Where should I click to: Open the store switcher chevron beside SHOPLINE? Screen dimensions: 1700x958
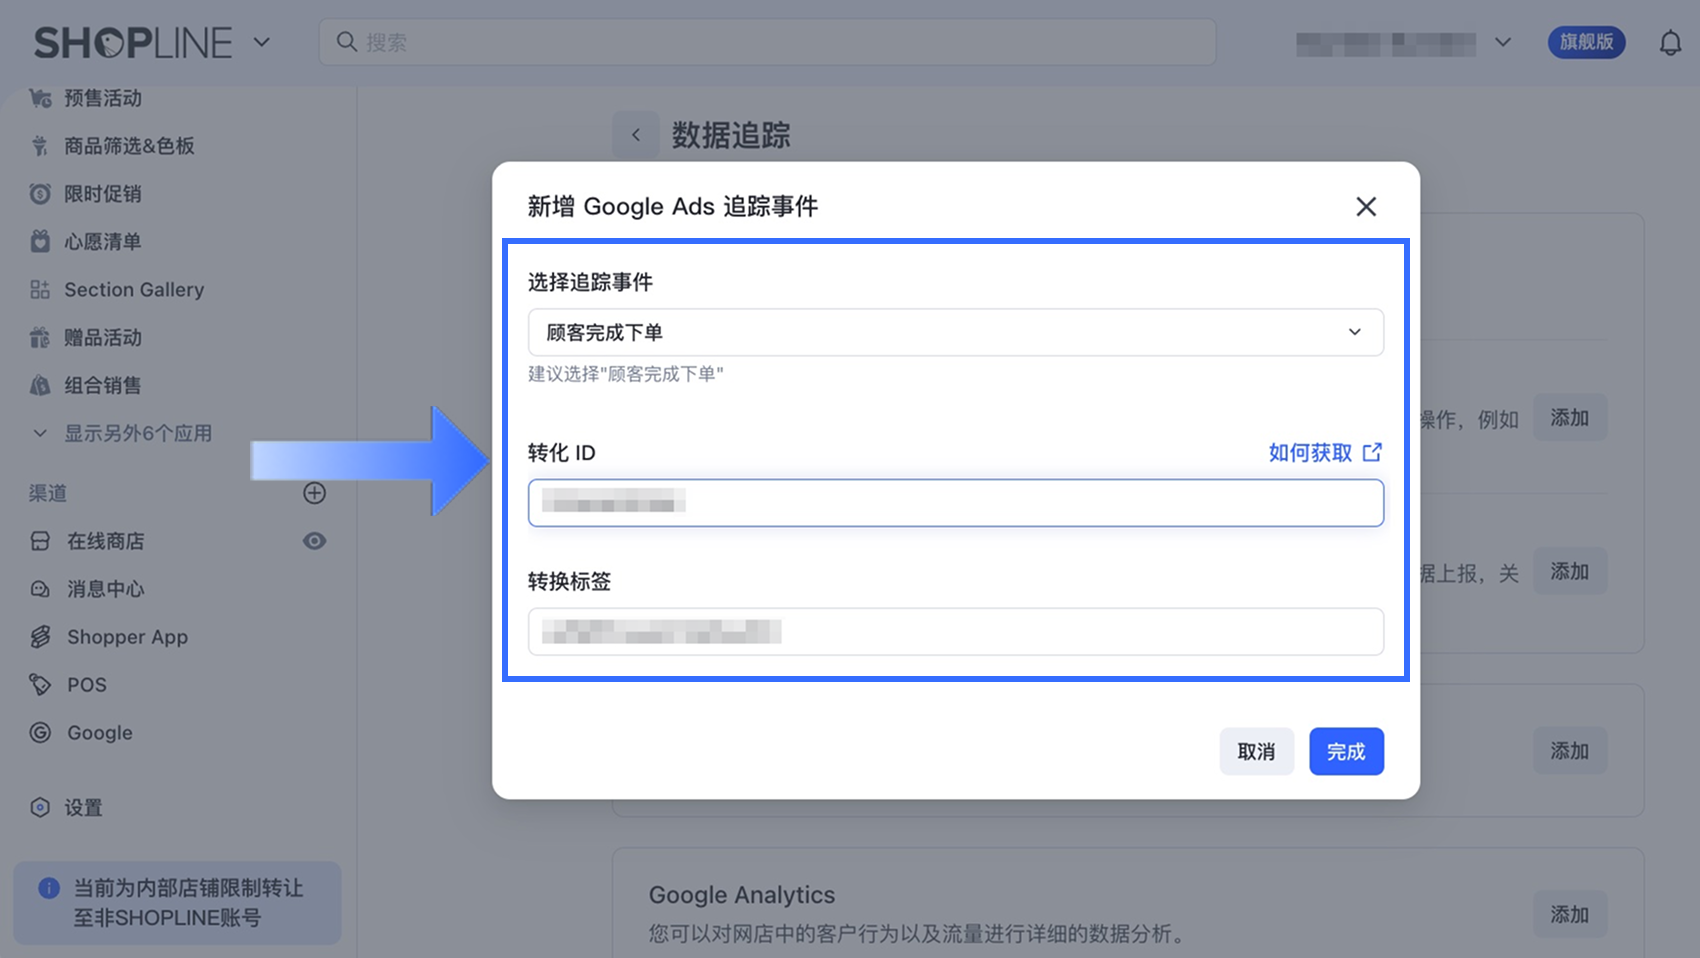(x=262, y=42)
